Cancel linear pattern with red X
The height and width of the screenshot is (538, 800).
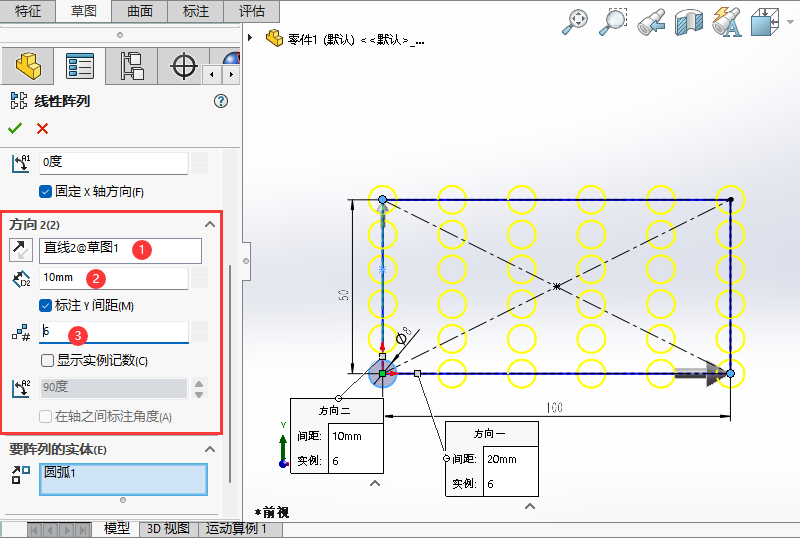(x=42, y=128)
